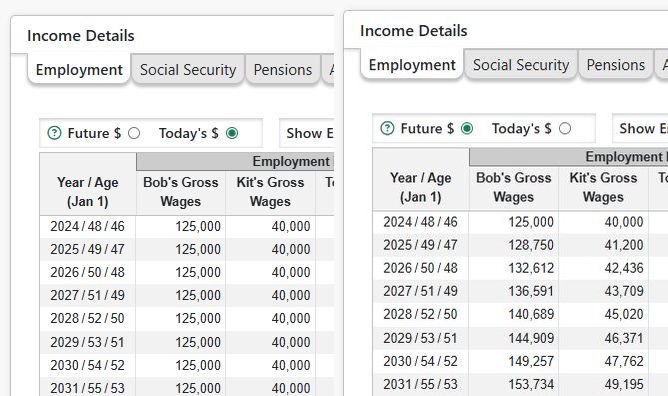Select row 2024 / 48 / 46 in left table
The height and width of the screenshot is (396, 668).
click(187, 226)
